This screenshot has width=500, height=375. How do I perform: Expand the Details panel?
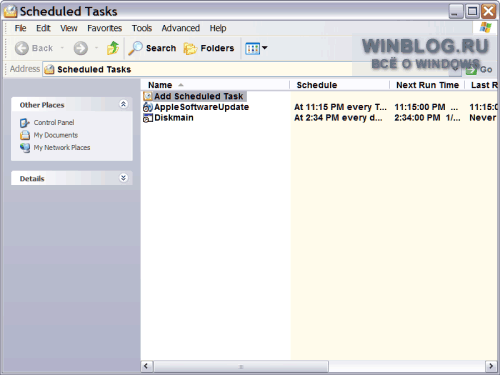123,178
